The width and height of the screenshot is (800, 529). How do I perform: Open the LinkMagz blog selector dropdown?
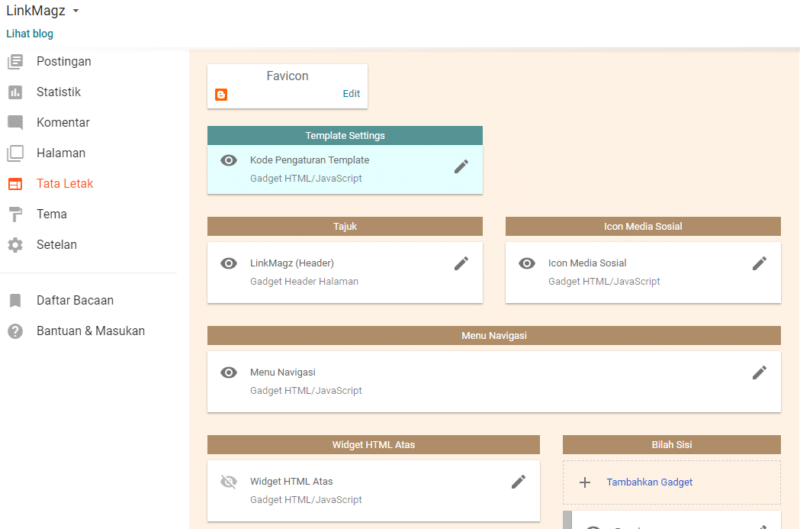75,11
